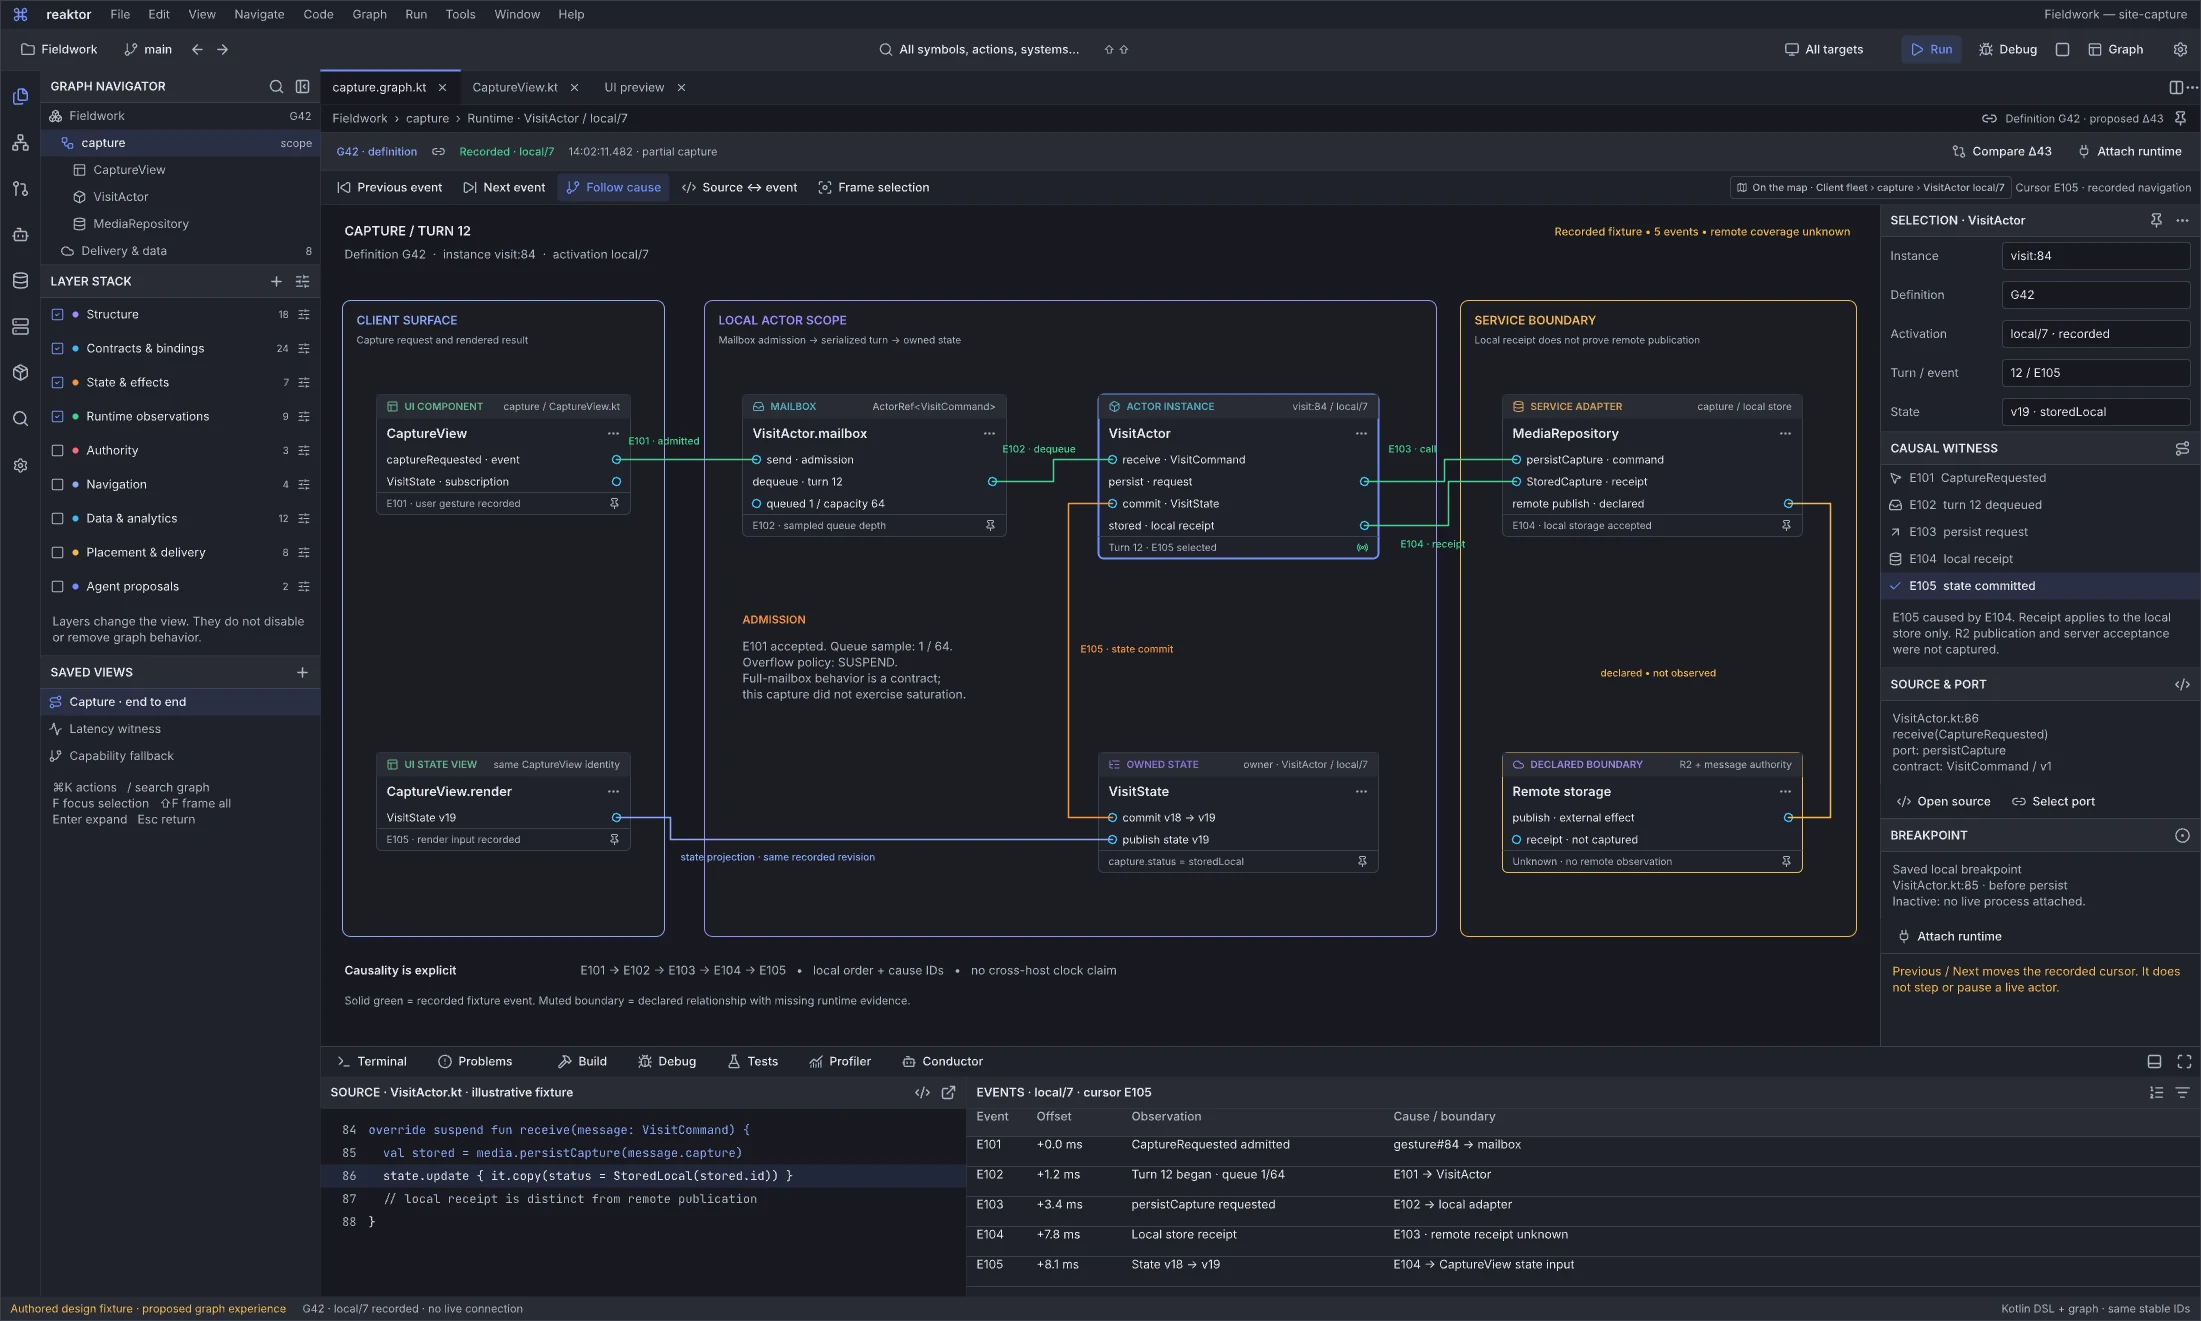Image resolution: width=2201 pixels, height=1321 pixels.
Task: Open the MediaRepository node more-options menu
Action: pyautogui.click(x=1785, y=433)
